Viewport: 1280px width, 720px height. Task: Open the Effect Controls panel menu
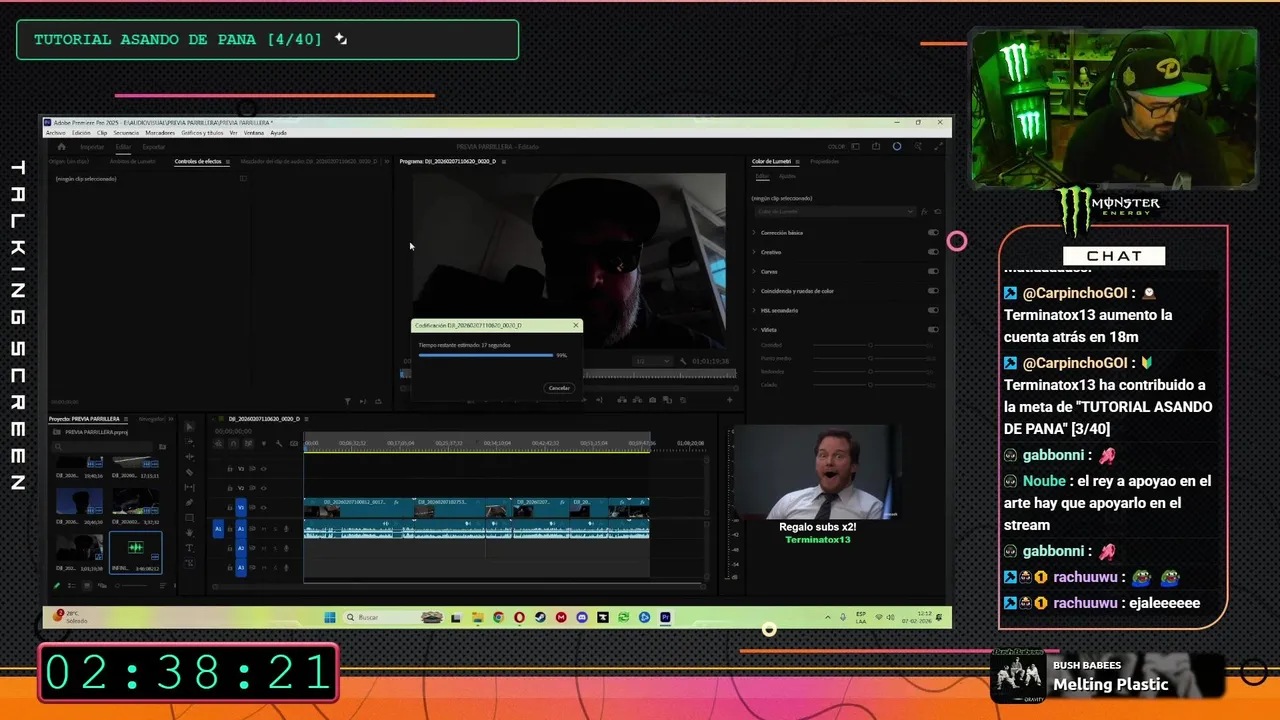tap(228, 161)
